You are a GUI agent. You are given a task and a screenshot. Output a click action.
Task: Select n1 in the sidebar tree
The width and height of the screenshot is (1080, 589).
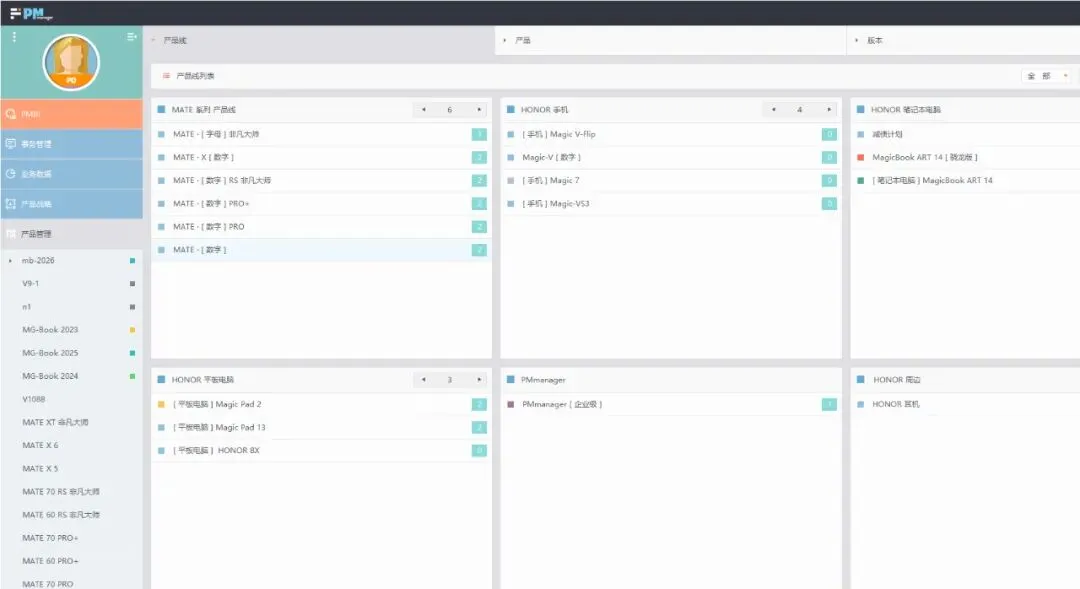click(x=26, y=307)
